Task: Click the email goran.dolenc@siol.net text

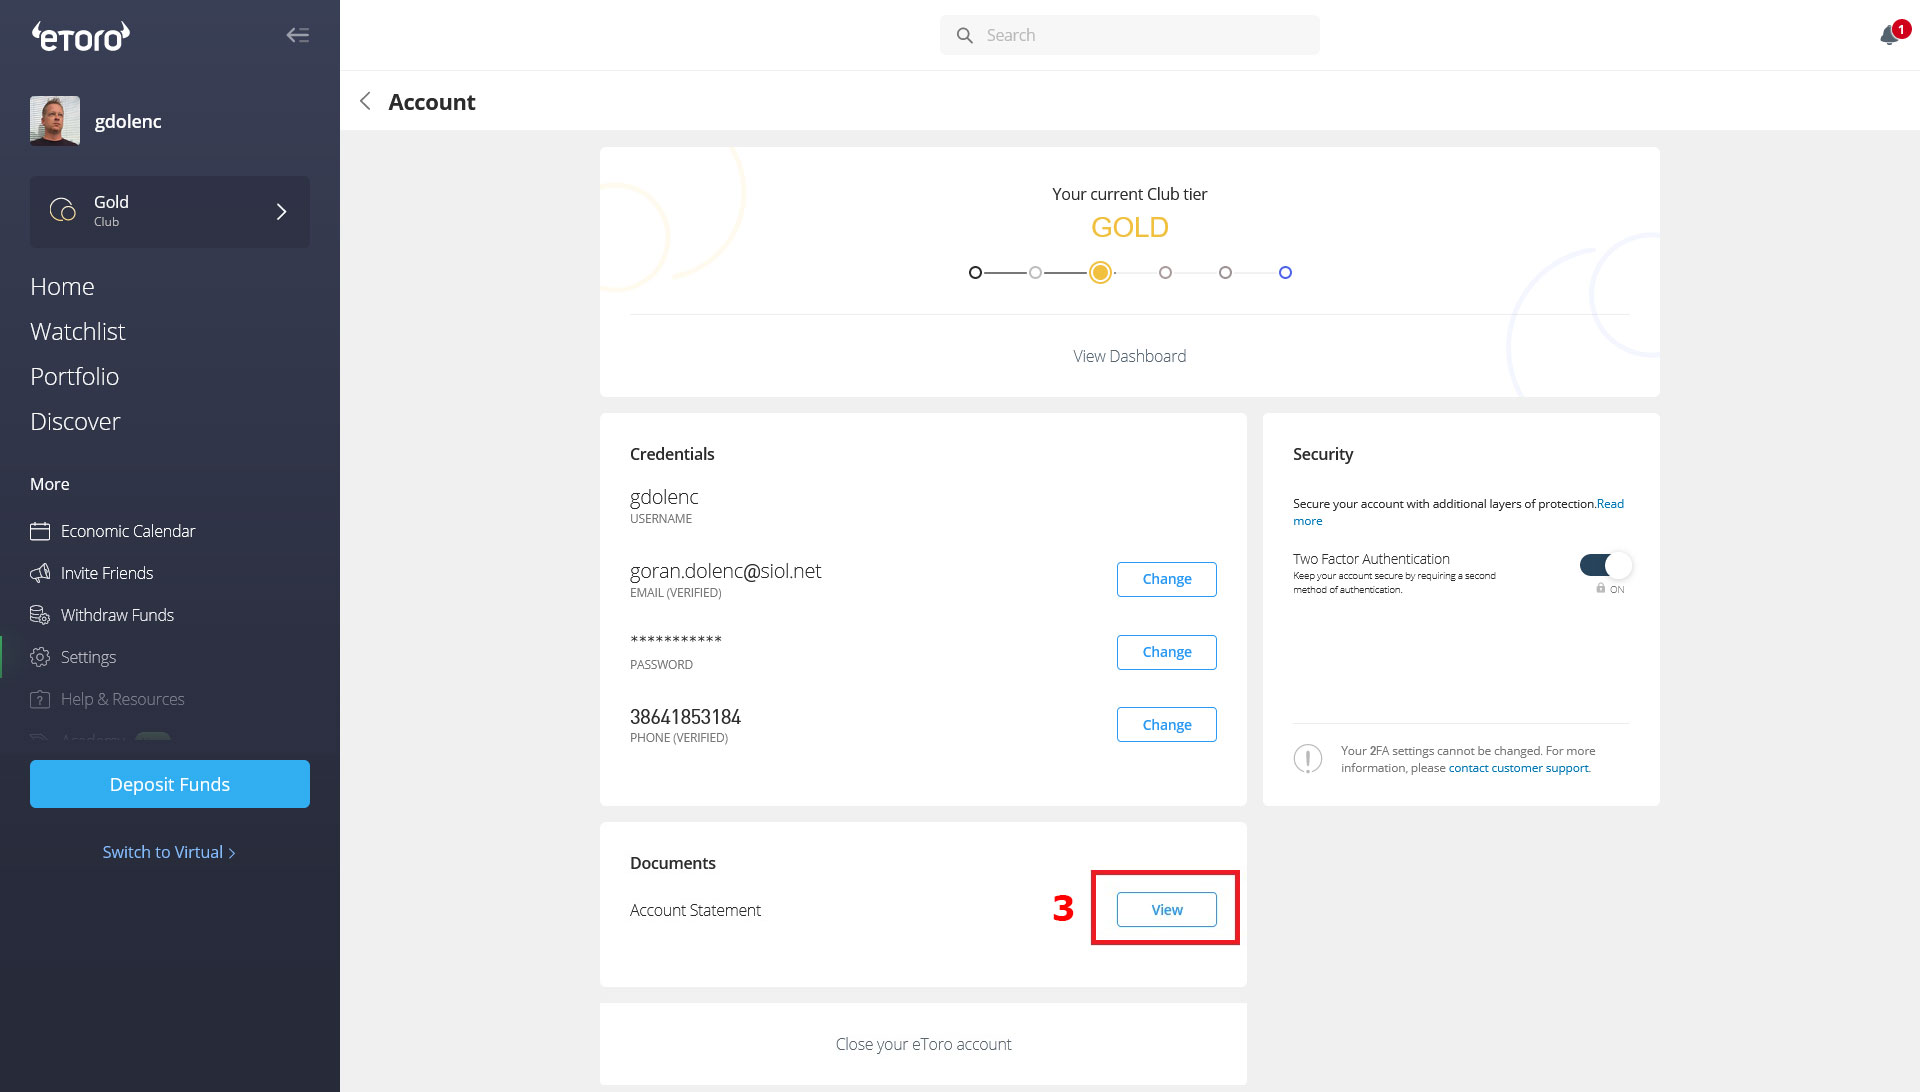Action: (x=725, y=571)
